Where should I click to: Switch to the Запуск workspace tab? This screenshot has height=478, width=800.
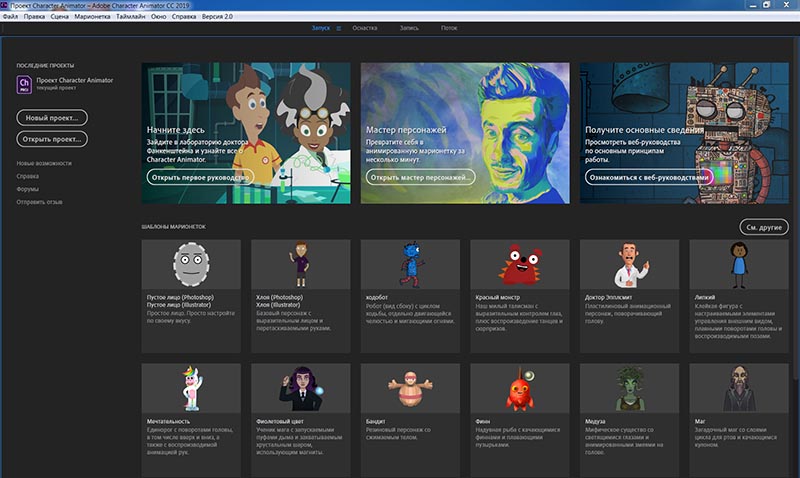320,28
